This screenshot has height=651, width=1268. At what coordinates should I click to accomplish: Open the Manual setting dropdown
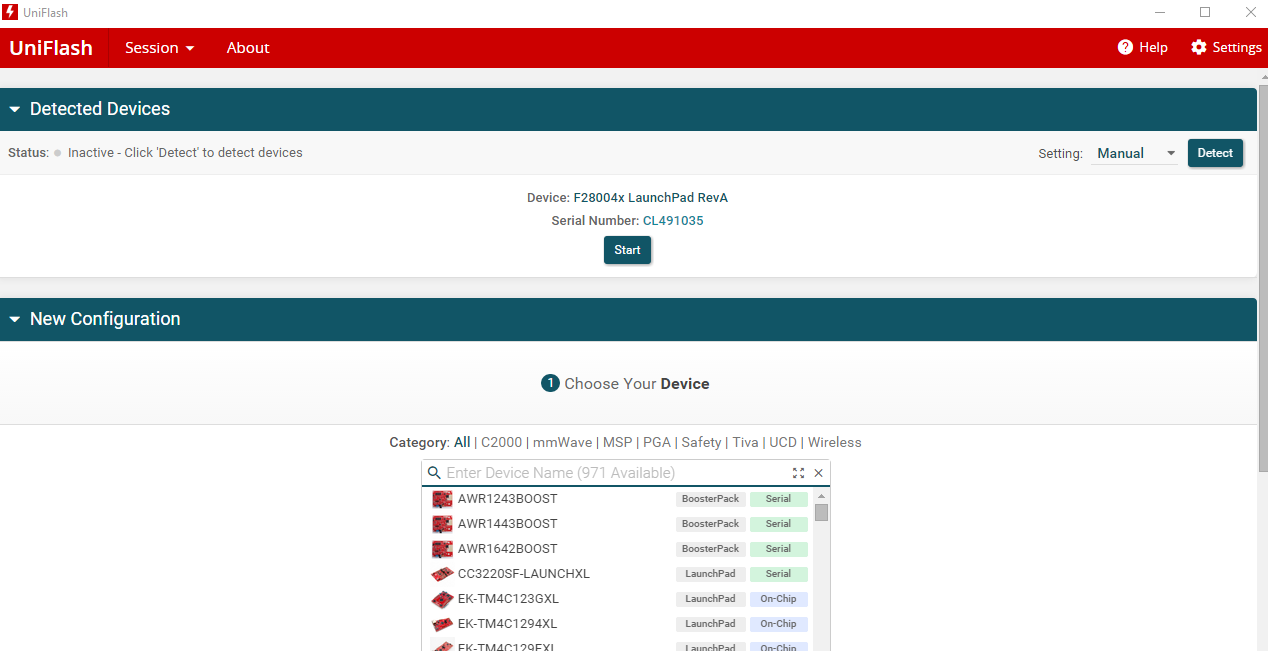[1135, 154]
